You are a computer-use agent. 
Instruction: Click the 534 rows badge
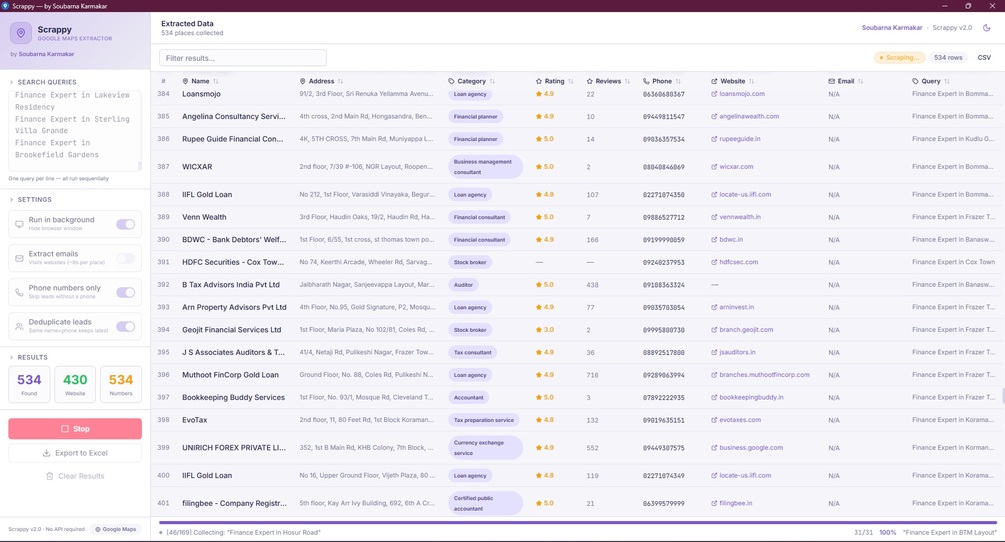coord(948,58)
